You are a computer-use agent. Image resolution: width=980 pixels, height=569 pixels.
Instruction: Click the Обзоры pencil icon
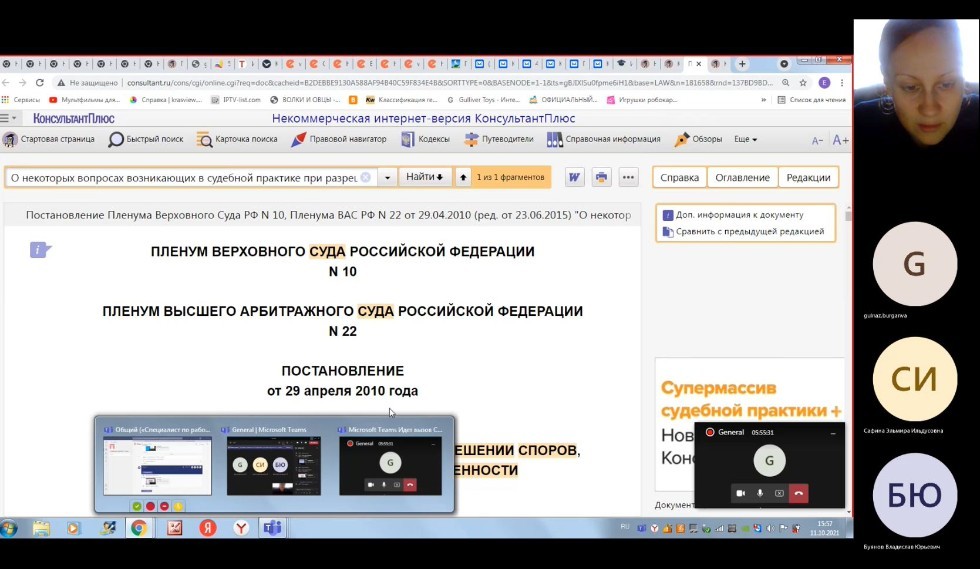pos(682,140)
